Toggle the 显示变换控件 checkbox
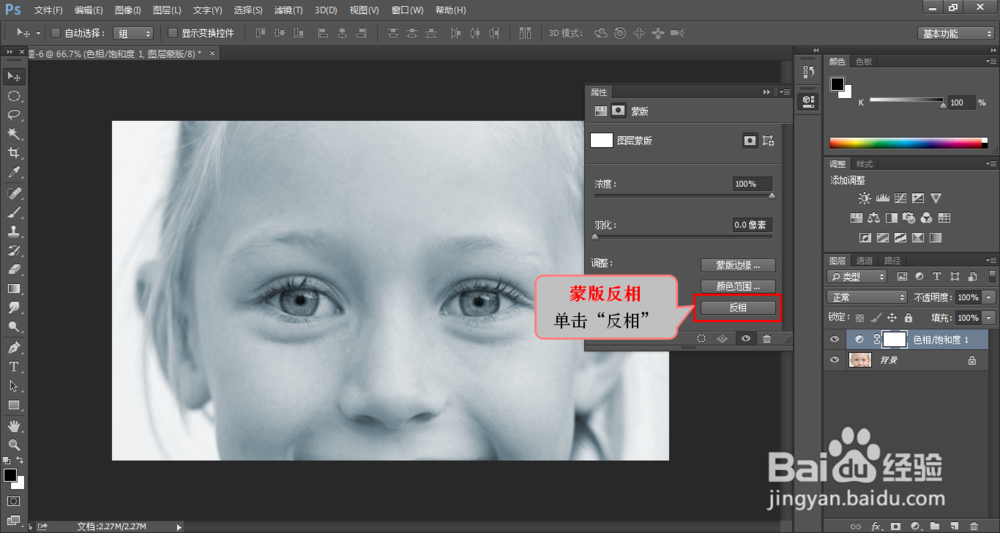The height and width of the screenshot is (533, 1000). click(x=172, y=33)
